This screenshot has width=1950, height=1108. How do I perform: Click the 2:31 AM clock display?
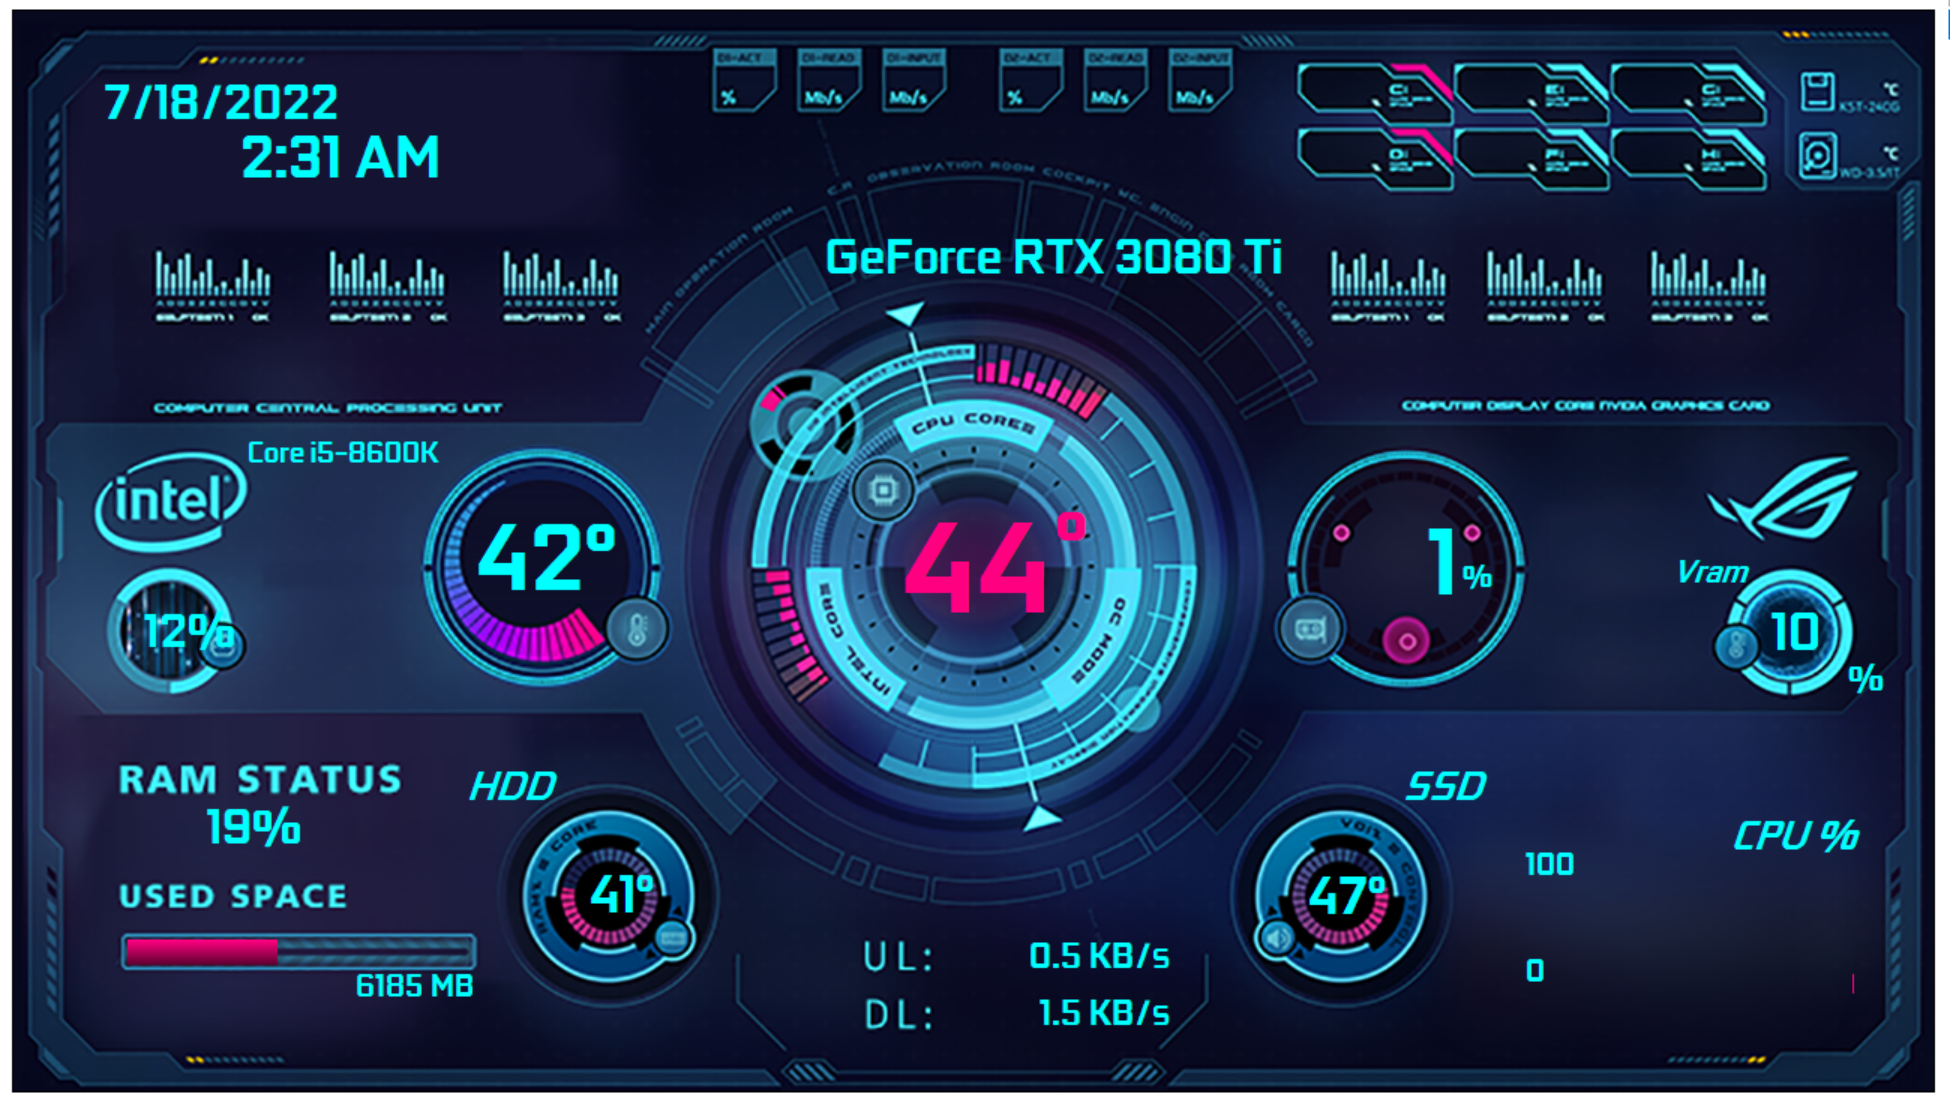[340, 158]
